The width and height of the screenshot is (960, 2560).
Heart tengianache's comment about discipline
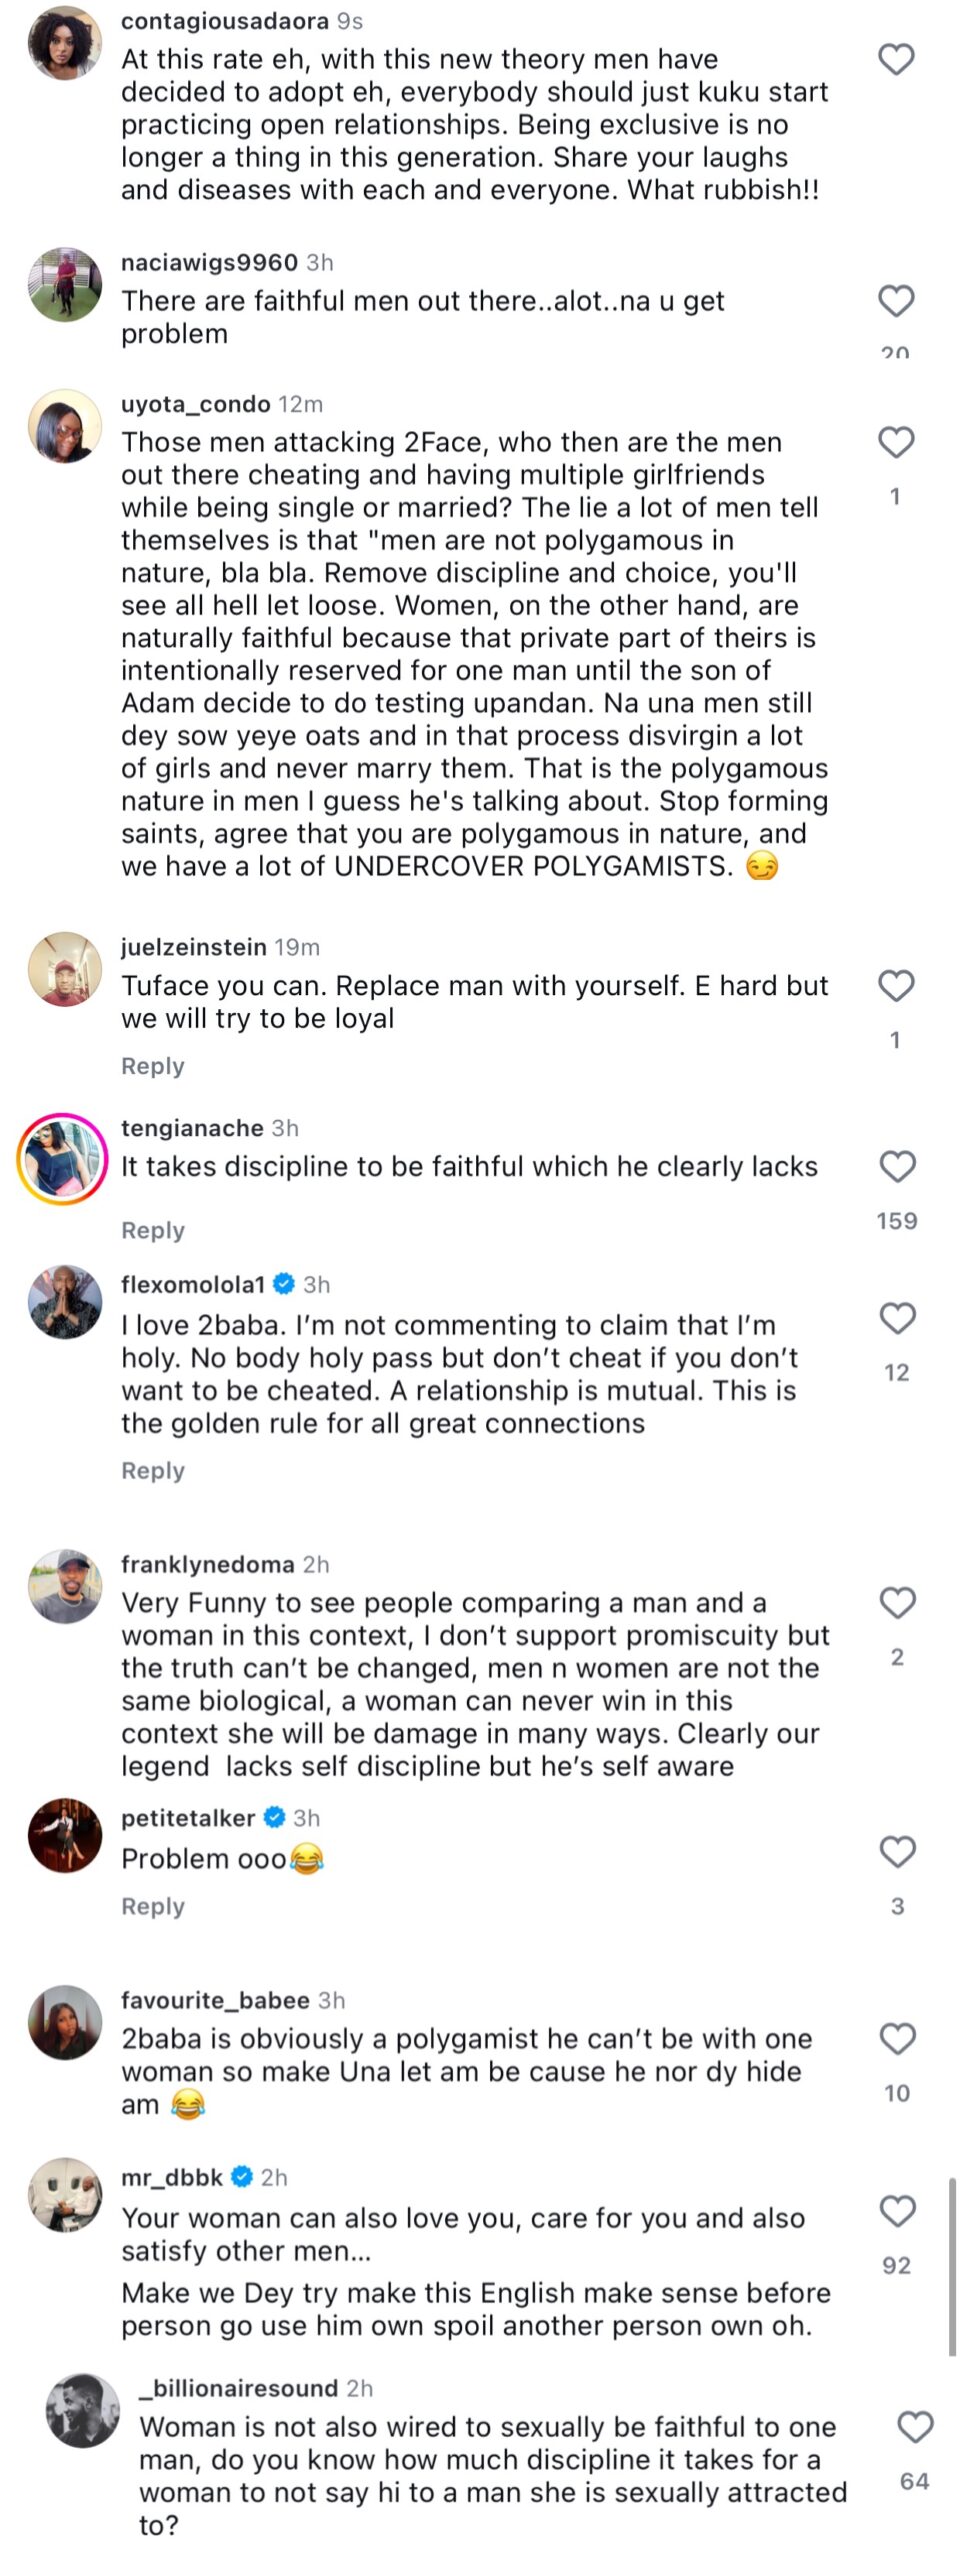tap(897, 1166)
